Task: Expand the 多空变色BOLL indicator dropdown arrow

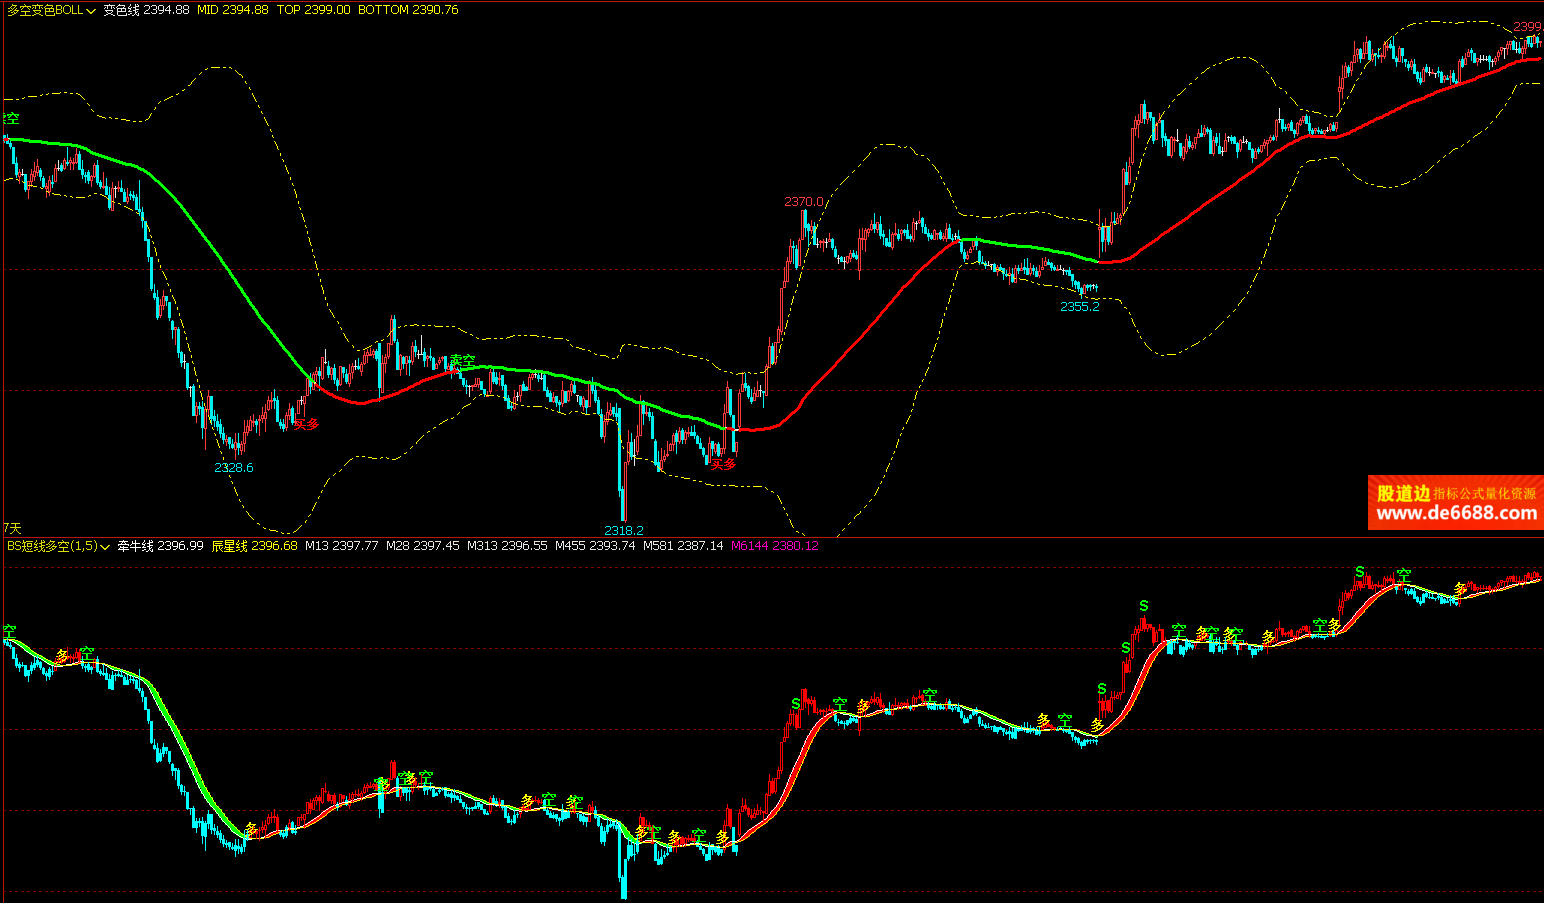Action: click(x=91, y=11)
